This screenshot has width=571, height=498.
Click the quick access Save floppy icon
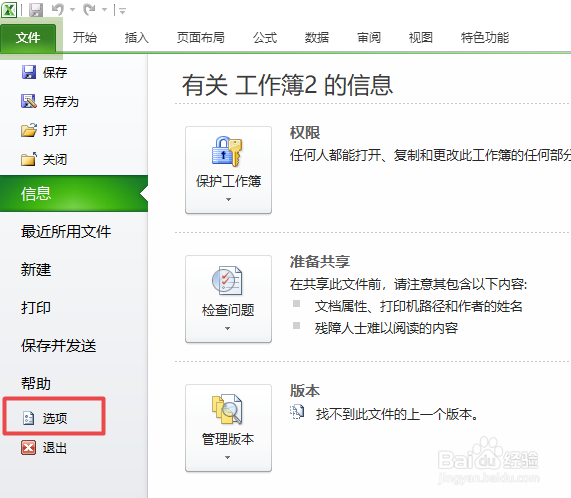[x=36, y=10]
